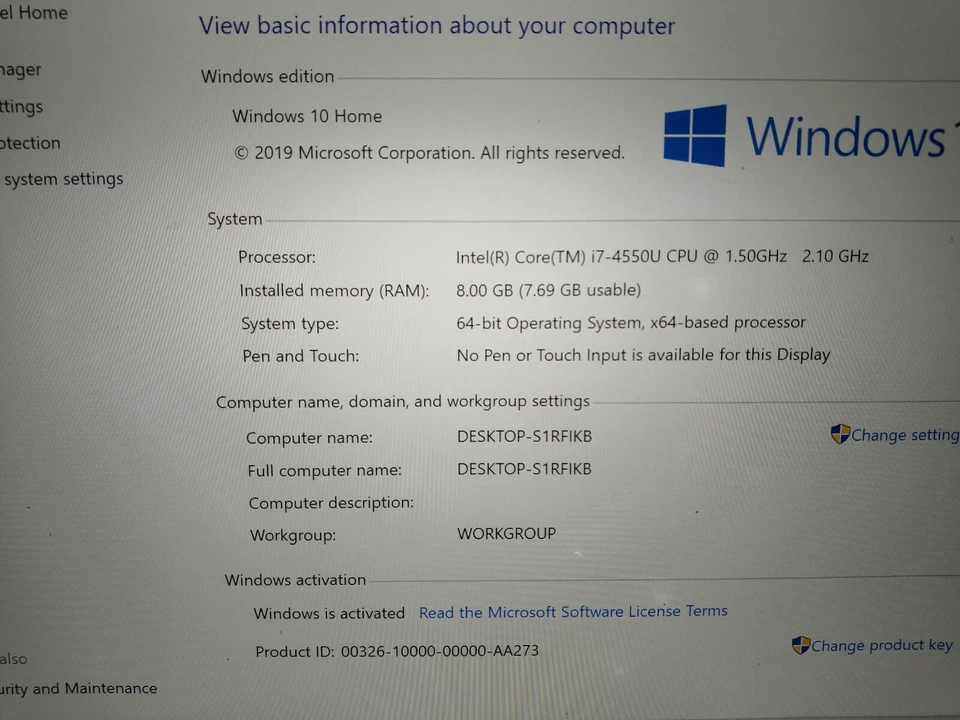Image resolution: width=960 pixels, height=720 pixels.
Task: Click 'View basic information about your computer' heading
Action: [437, 26]
